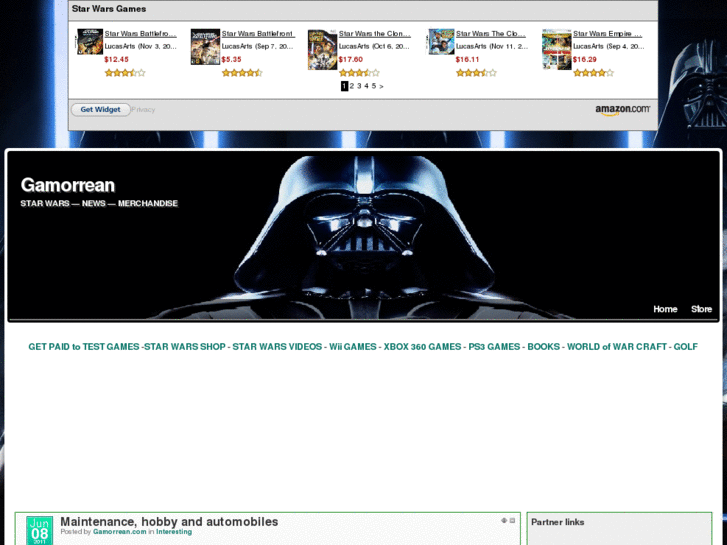Screen dimensions: 727x545
Task: Open the Home menu item
Action: [665, 309]
